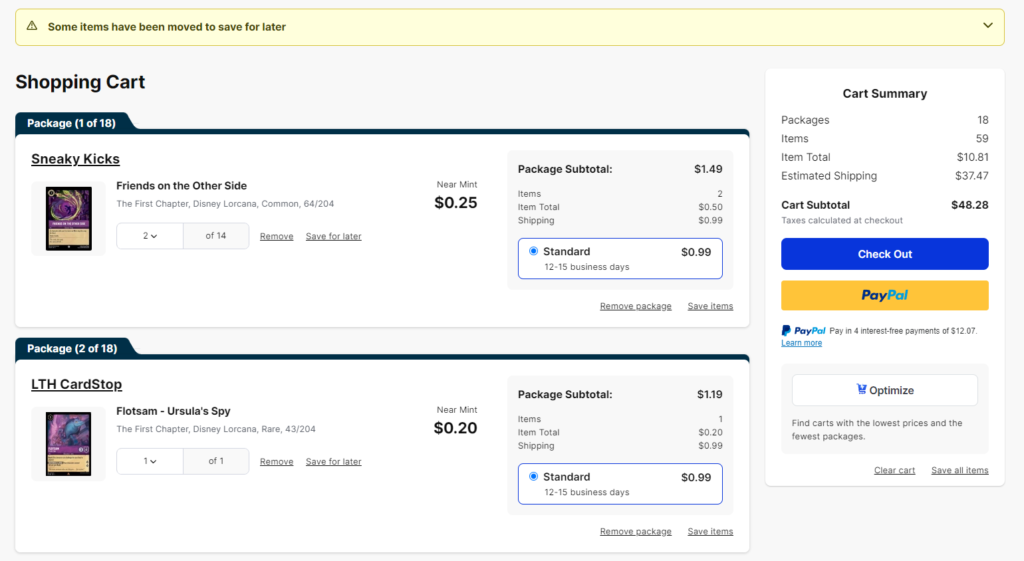This screenshot has height=561, width=1024.
Task: Click the Package (2 of 18) tab header
Action: 72,348
